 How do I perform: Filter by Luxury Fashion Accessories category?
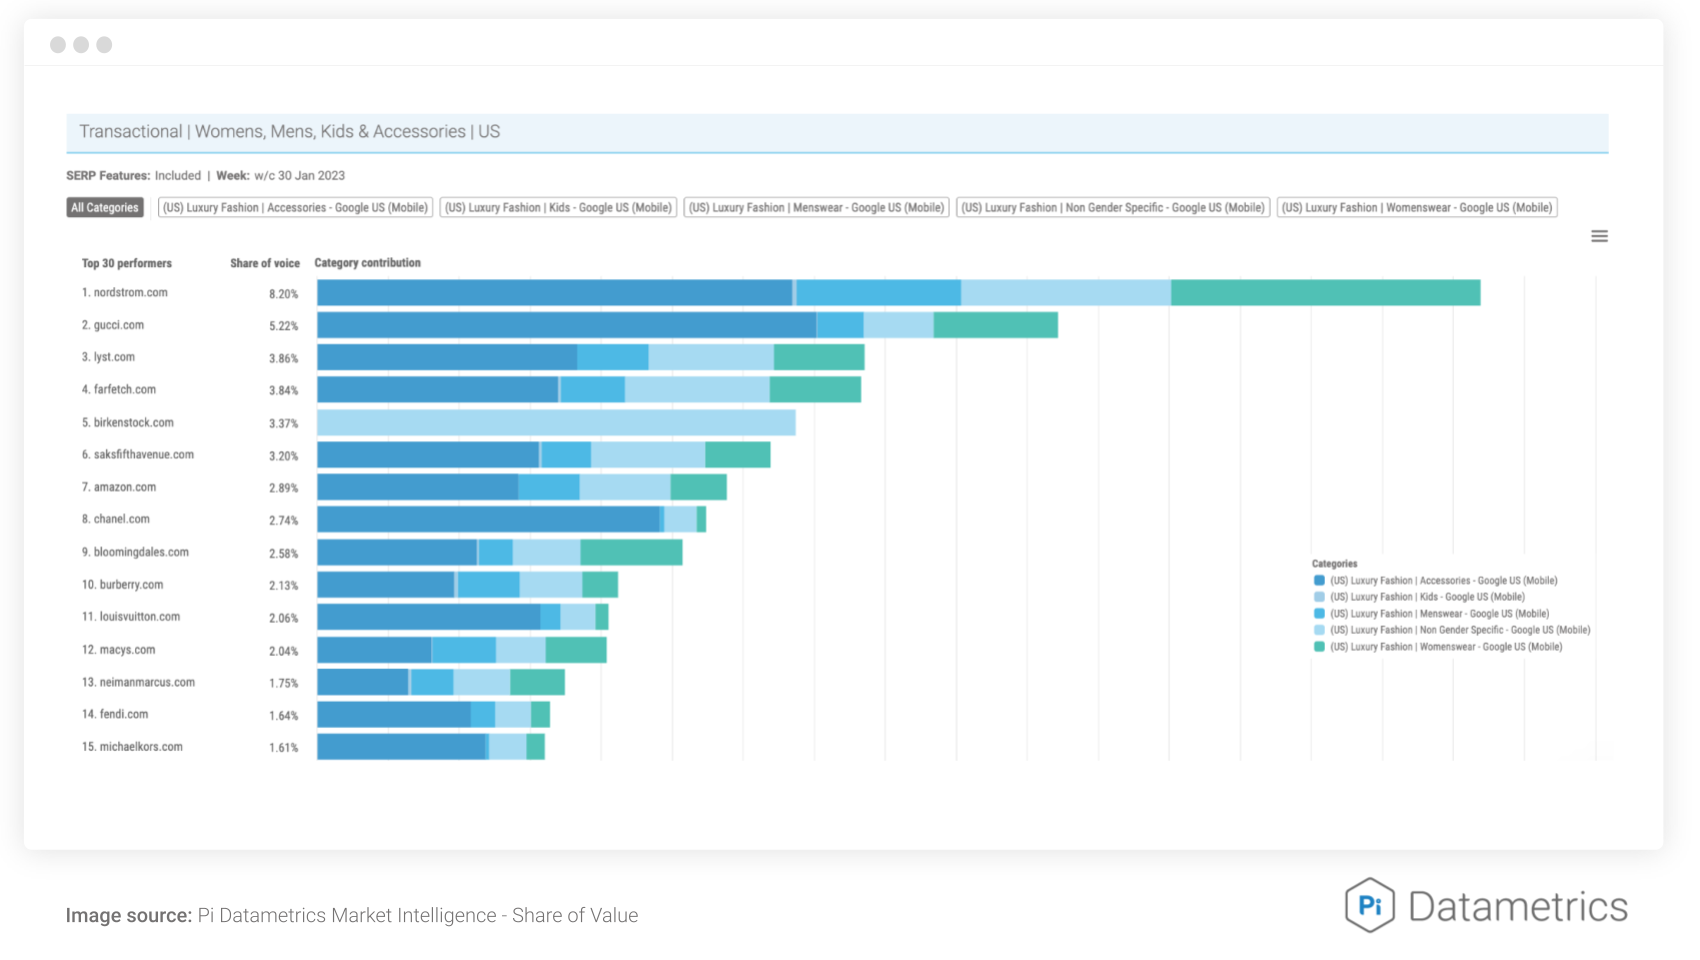[x=295, y=207]
